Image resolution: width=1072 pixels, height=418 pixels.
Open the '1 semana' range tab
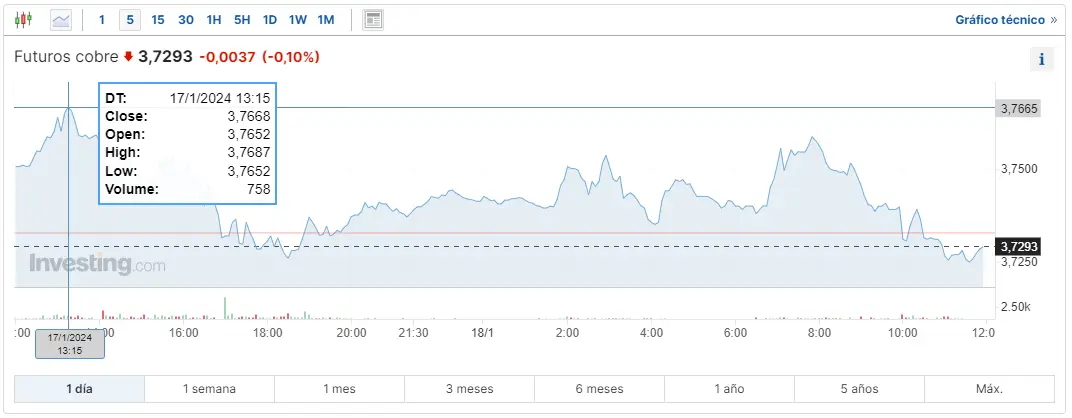[209, 389]
